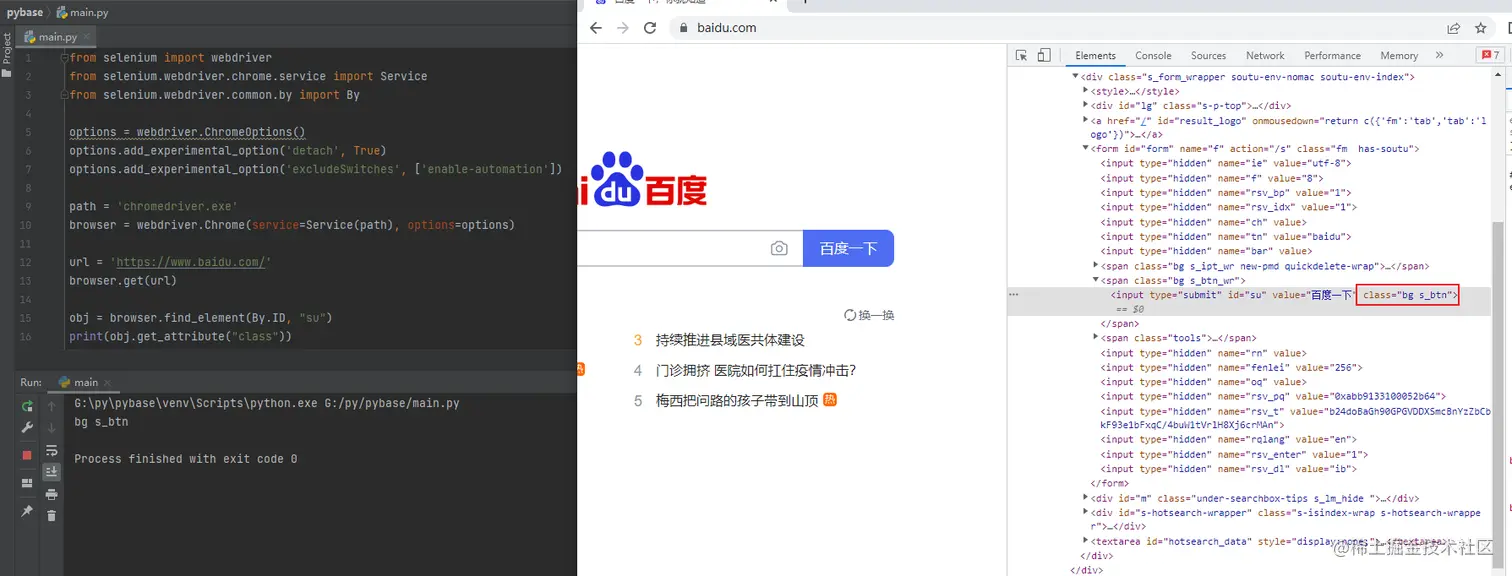Activate the DevTools inspect element picker
Screen dimensions: 1512x576
[x=1022, y=56]
